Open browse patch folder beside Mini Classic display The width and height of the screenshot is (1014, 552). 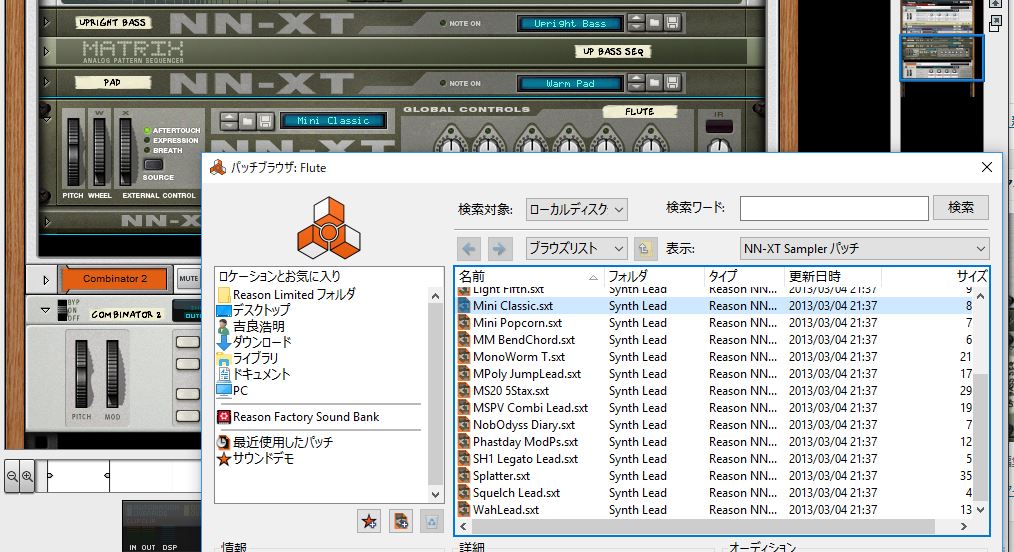coord(247,121)
